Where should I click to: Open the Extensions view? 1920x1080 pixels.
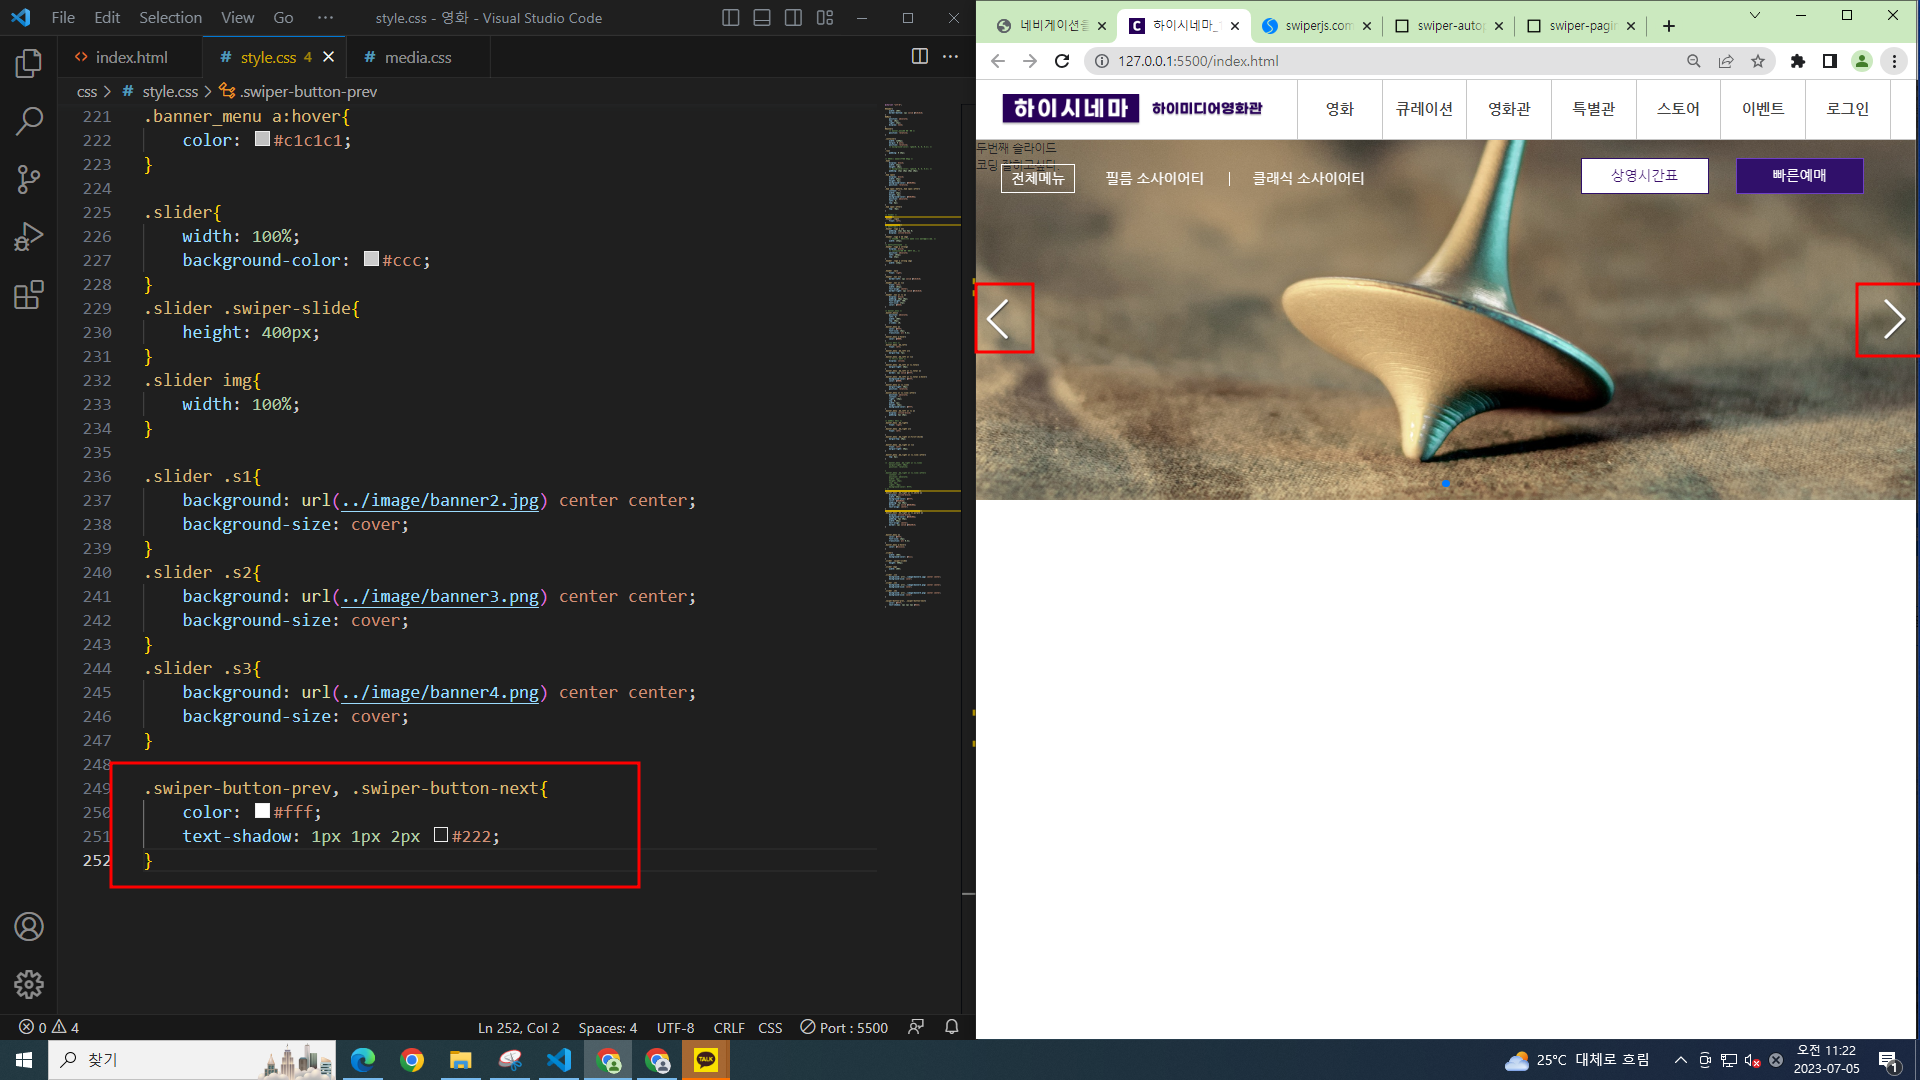click(29, 295)
